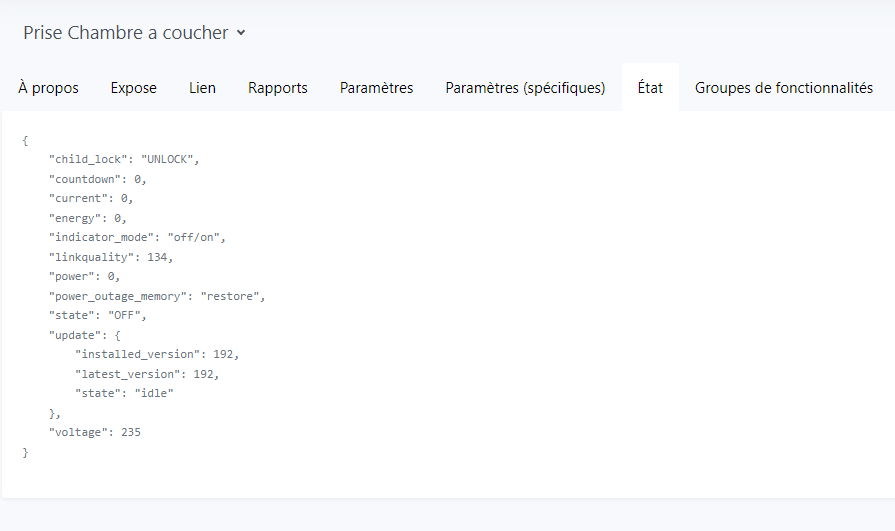Click the indicator_mode off/on line
Image resolution: width=895 pixels, height=531 pixels.
pyautogui.click(x=137, y=238)
